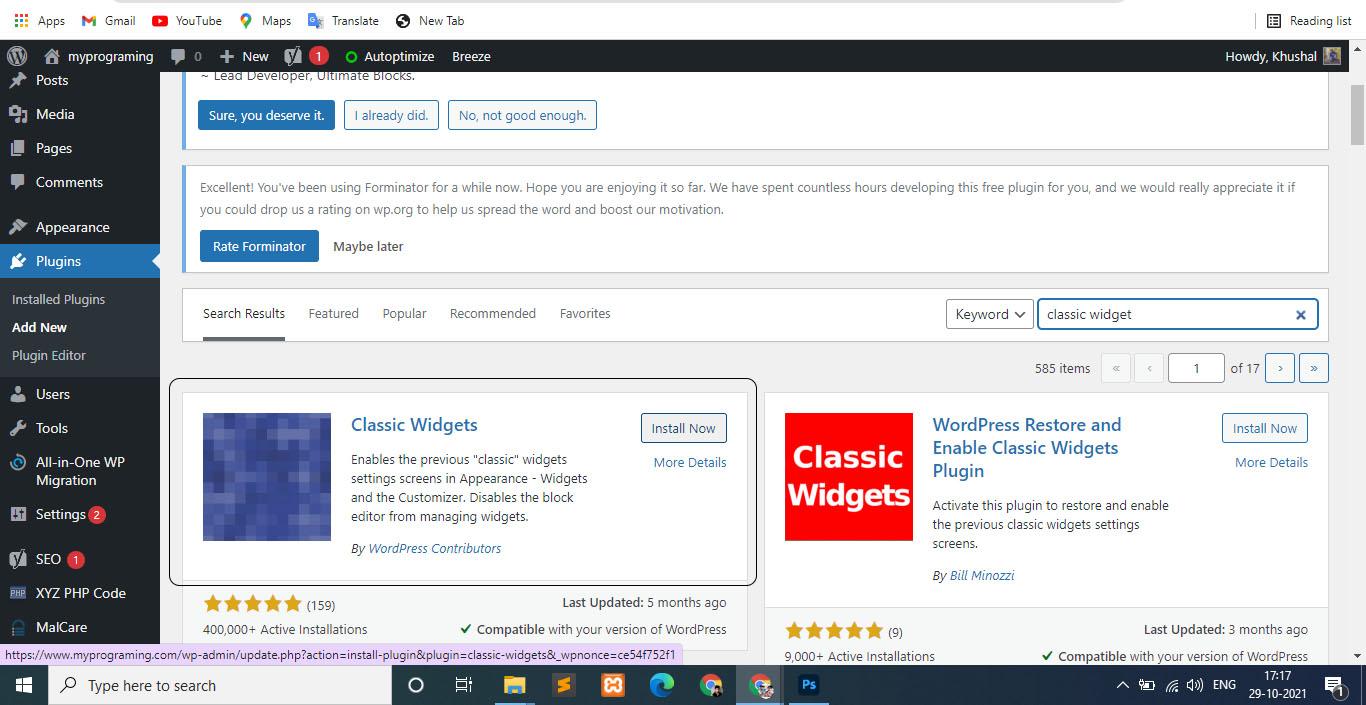Go to the next page of plugin results
This screenshot has width=1366, height=705.
1280,367
